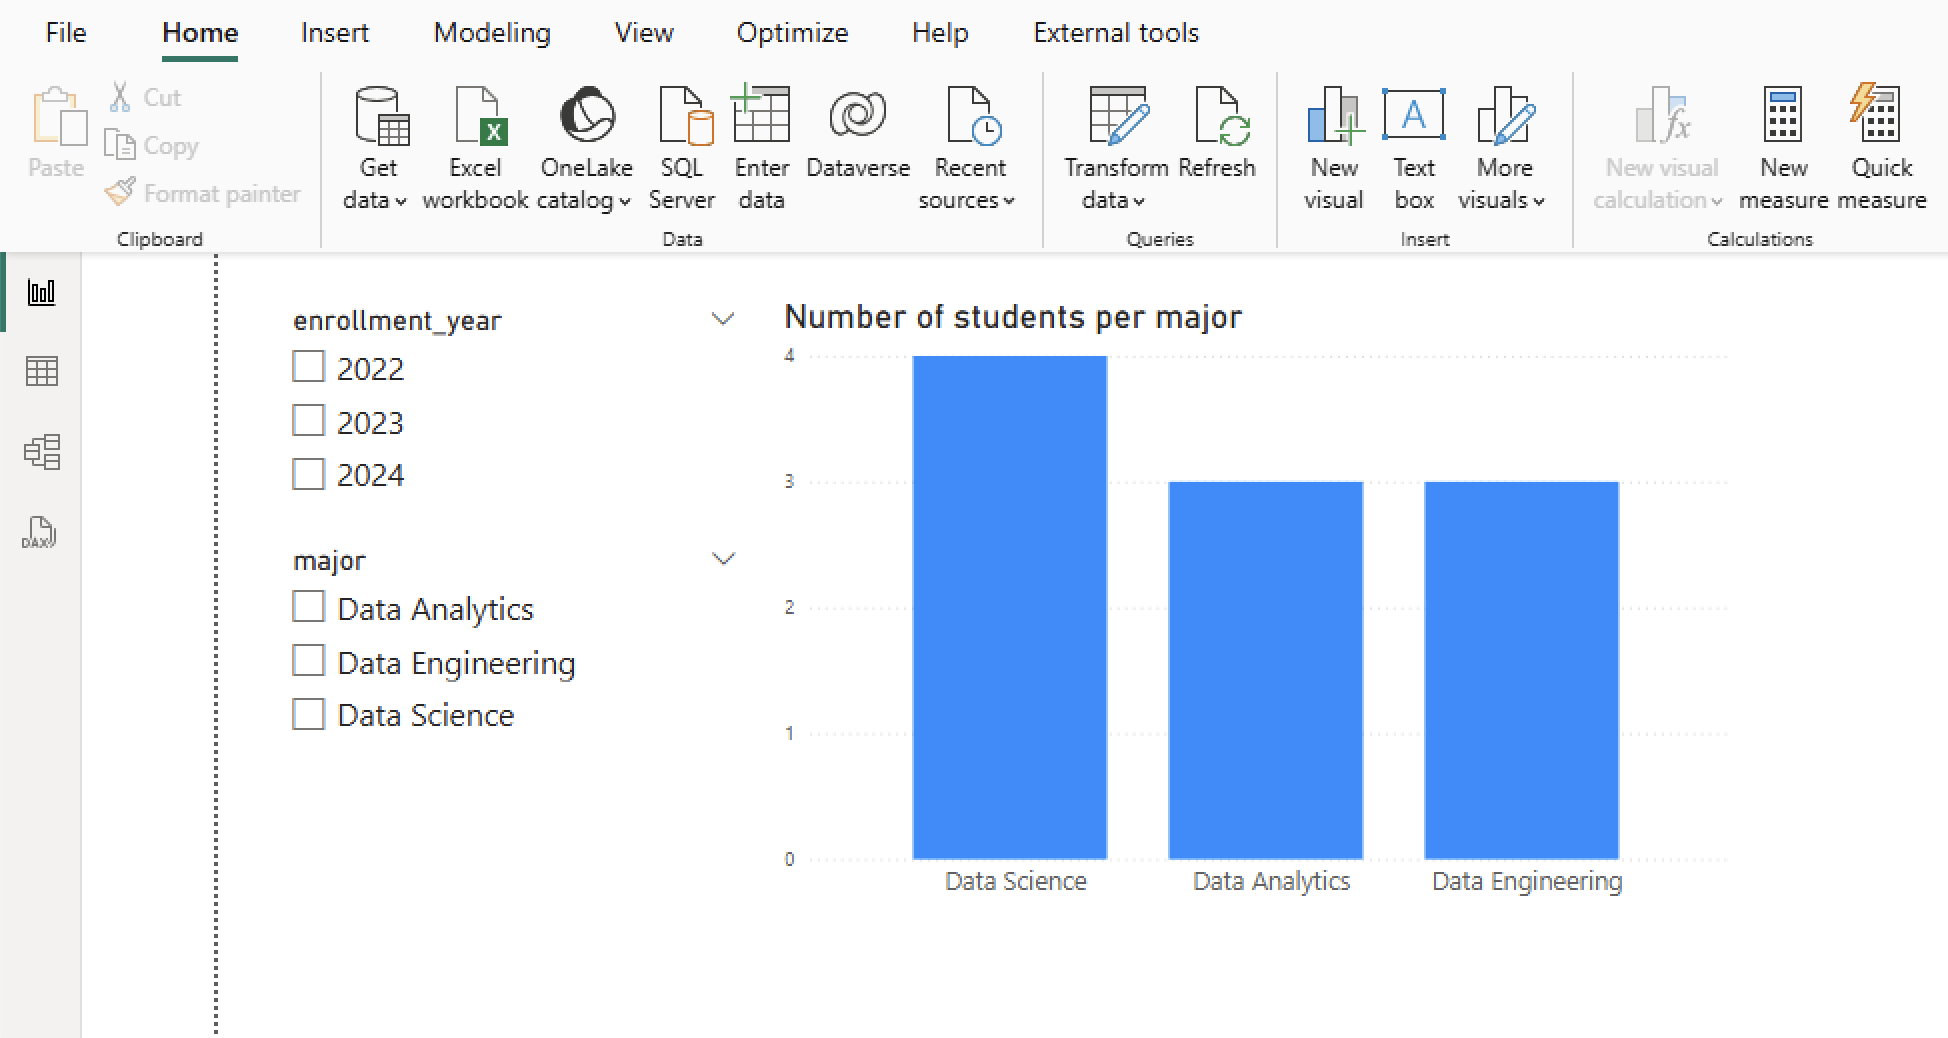Viewport: 1948px width, 1038px height.
Task: Insert a Text box
Action: click(x=1413, y=147)
